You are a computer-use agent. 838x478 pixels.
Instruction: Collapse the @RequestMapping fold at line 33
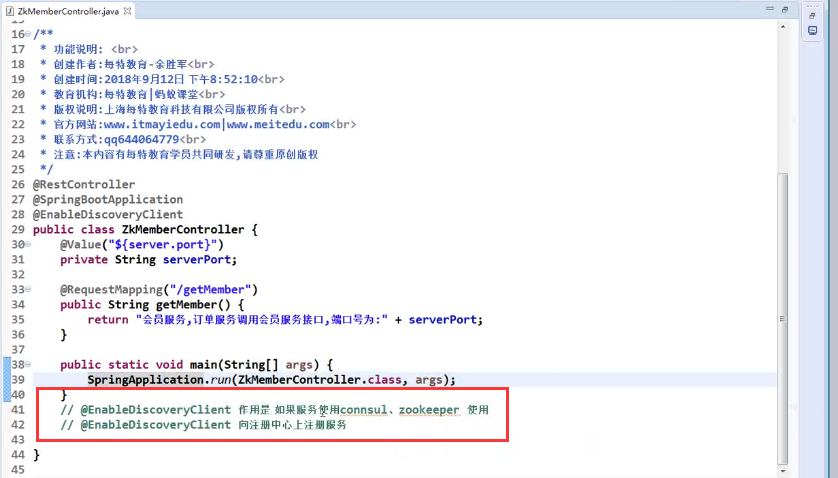(x=28, y=289)
